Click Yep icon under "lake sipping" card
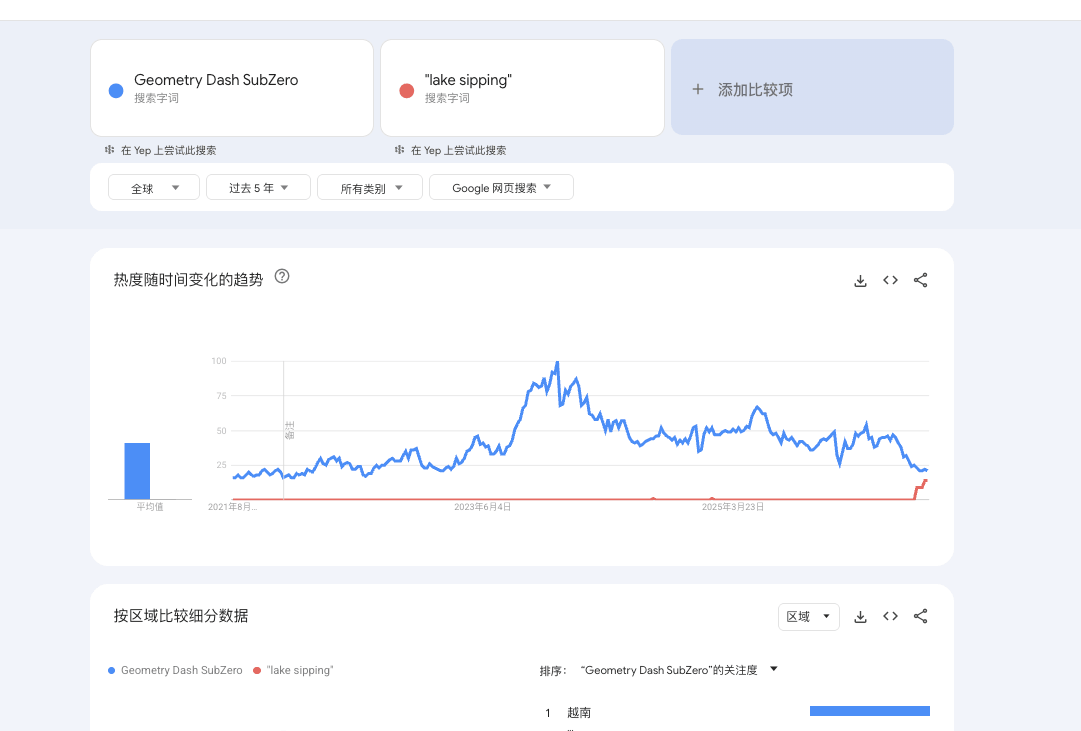The height and width of the screenshot is (731, 1081). point(399,150)
